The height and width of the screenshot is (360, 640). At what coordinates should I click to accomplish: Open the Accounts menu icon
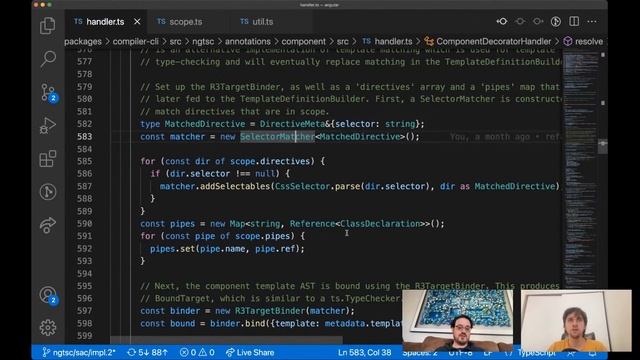click(48, 295)
